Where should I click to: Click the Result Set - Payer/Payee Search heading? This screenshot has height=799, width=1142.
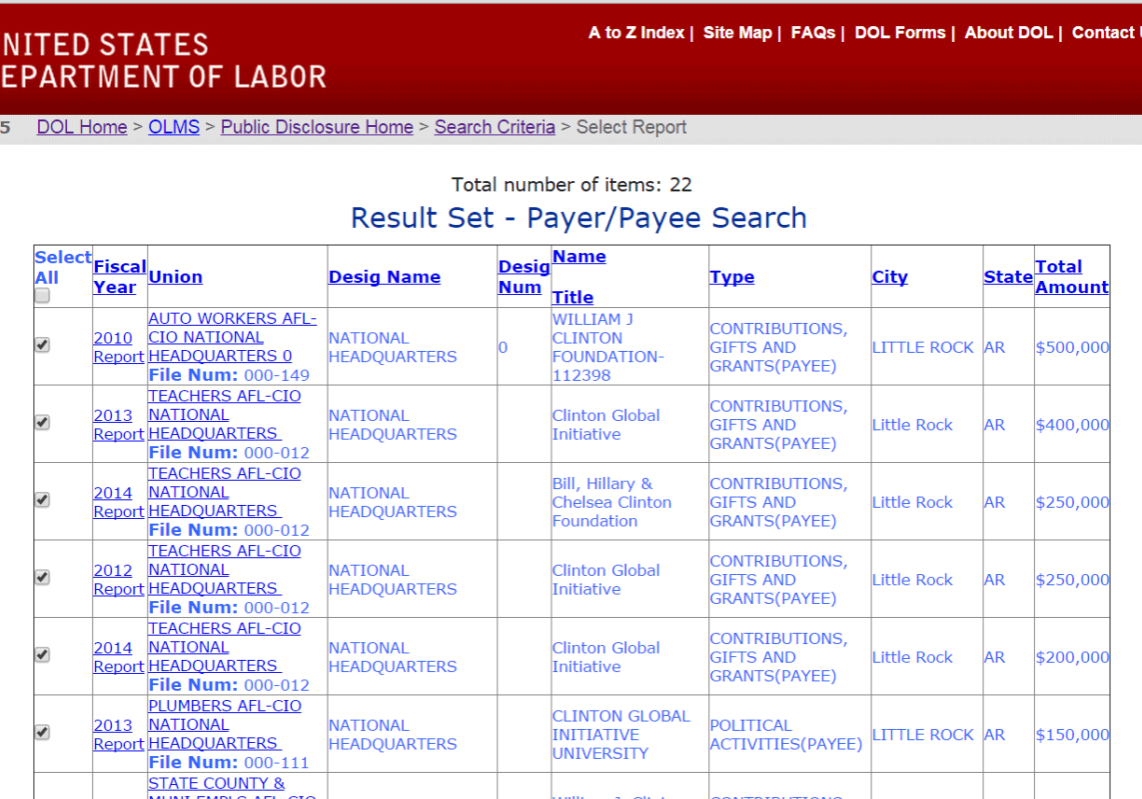(x=579, y=218)
